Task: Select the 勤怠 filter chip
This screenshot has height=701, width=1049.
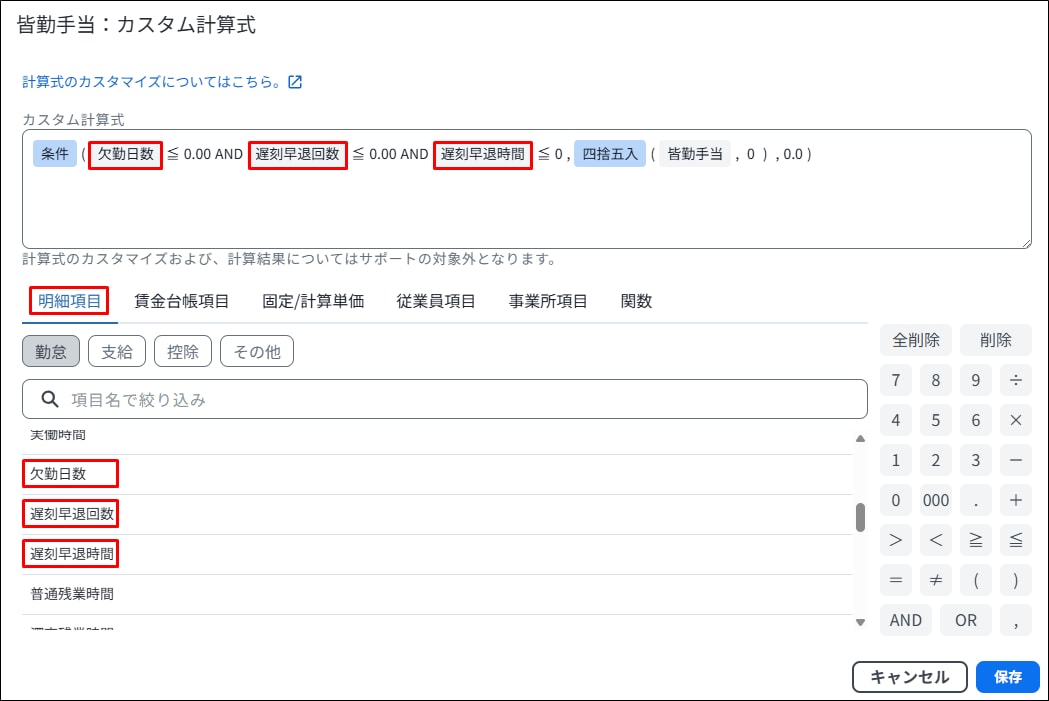Action: click(x=51, y=352)
